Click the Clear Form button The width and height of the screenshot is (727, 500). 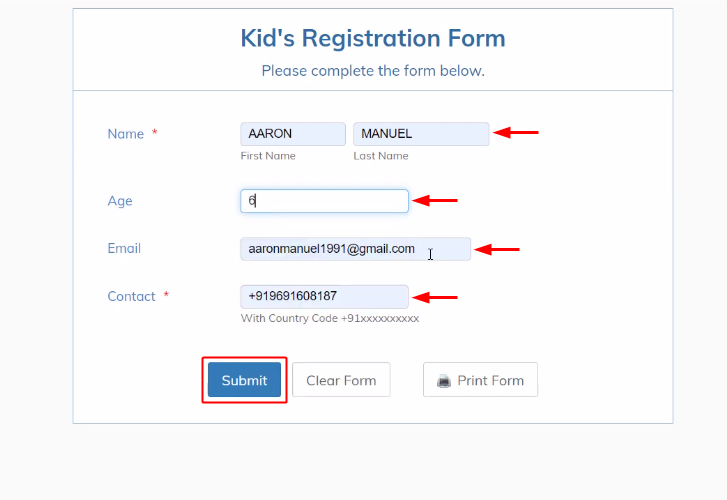tap(341, 380)
